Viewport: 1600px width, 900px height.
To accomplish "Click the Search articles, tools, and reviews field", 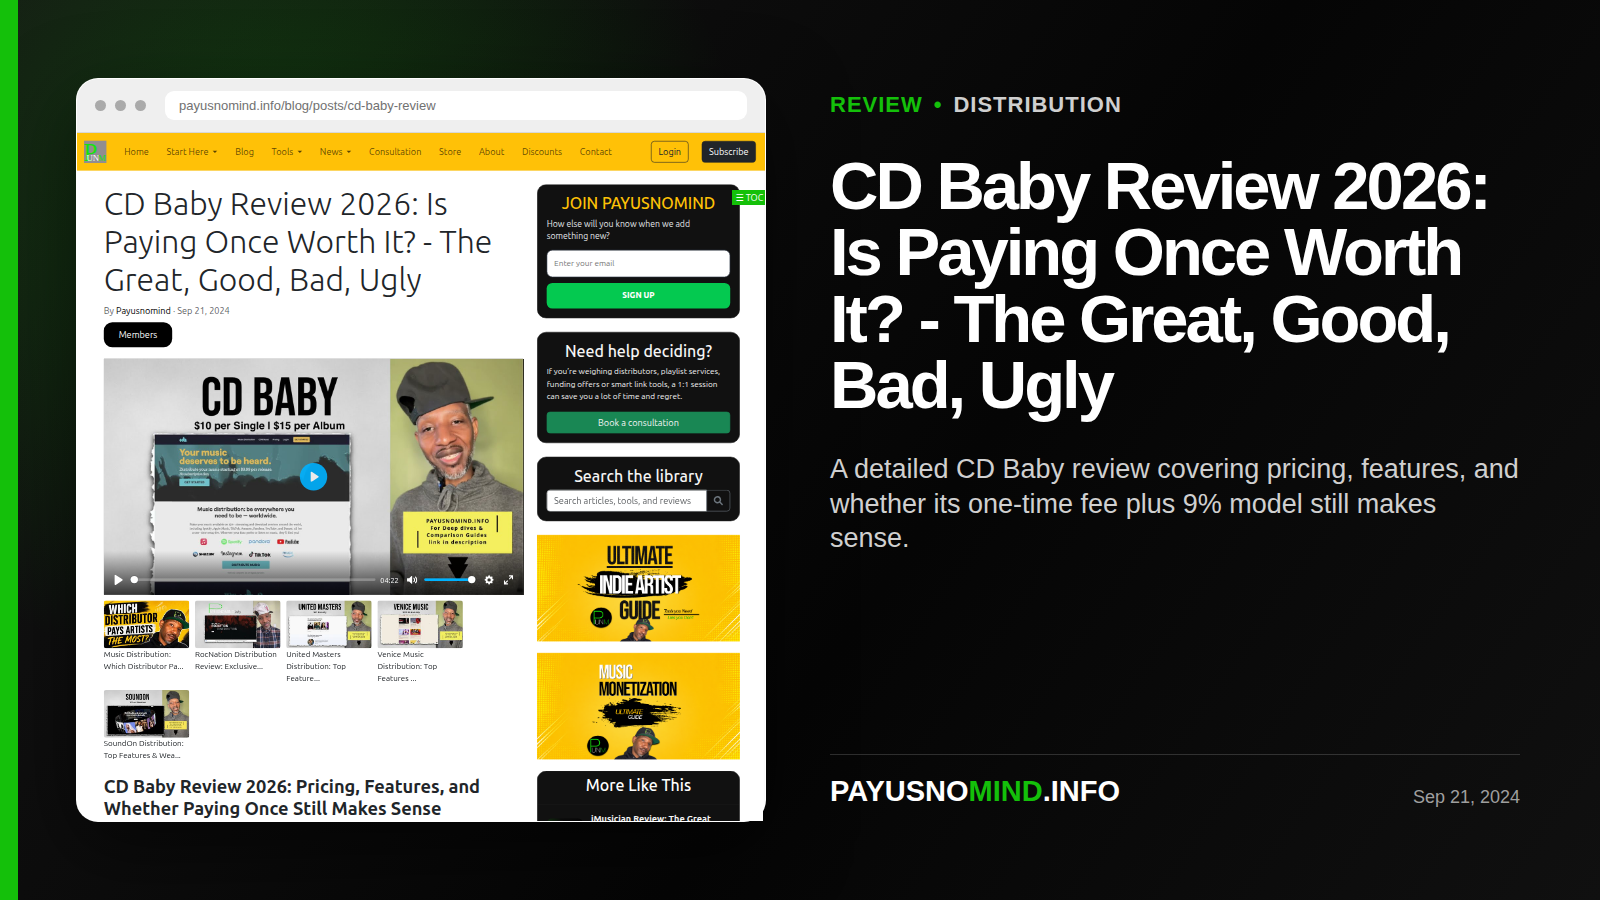I will (627, 501).
